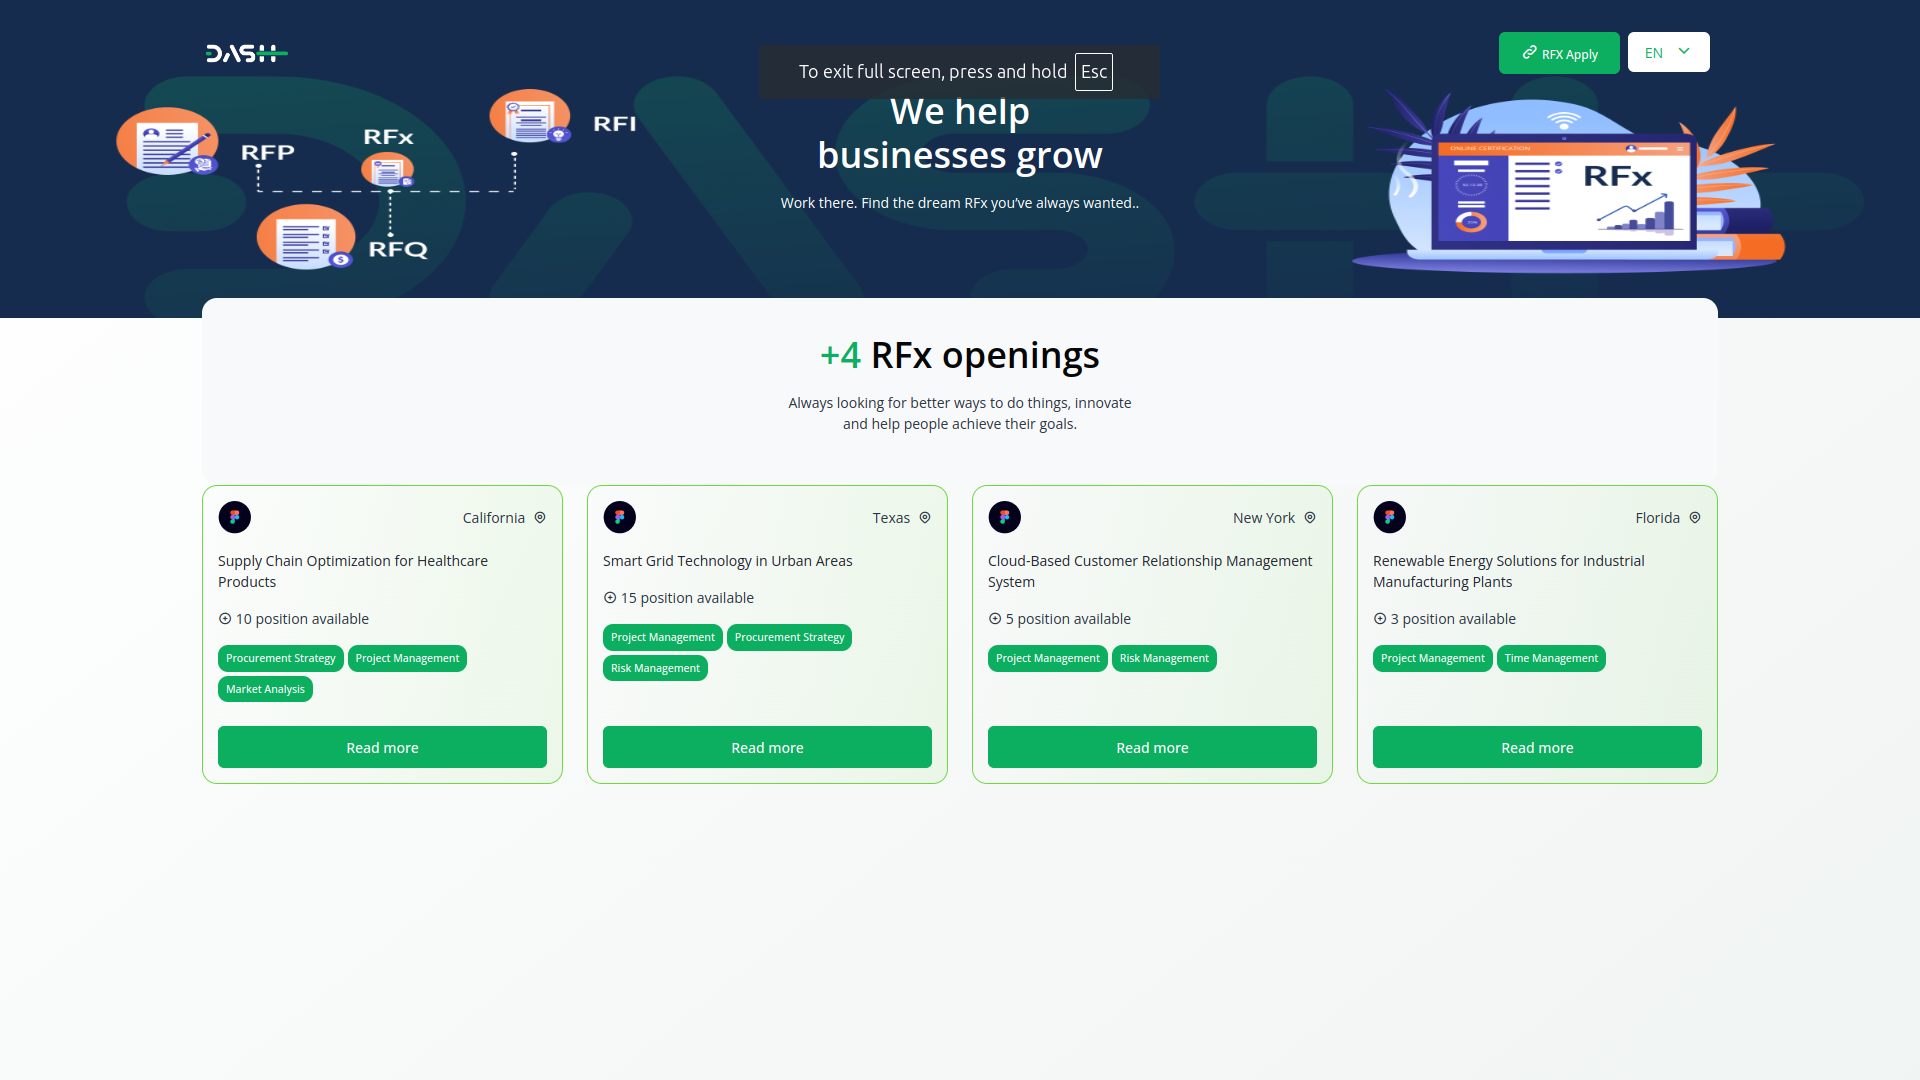Click the Figma logo on Texas card

pos(620,517)
